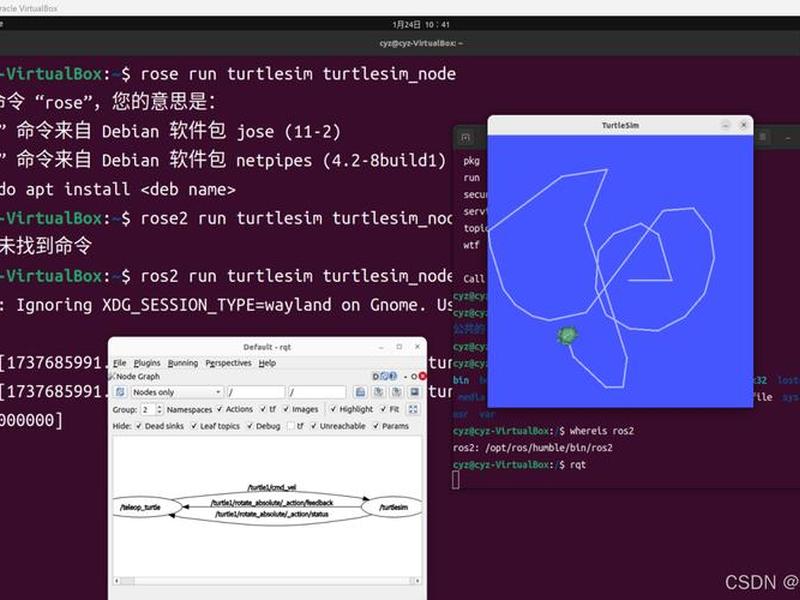The image size is (800, 600).
Task: Click 'sudo apt install <deb name>' terminal line
Action: pos(118,190)
